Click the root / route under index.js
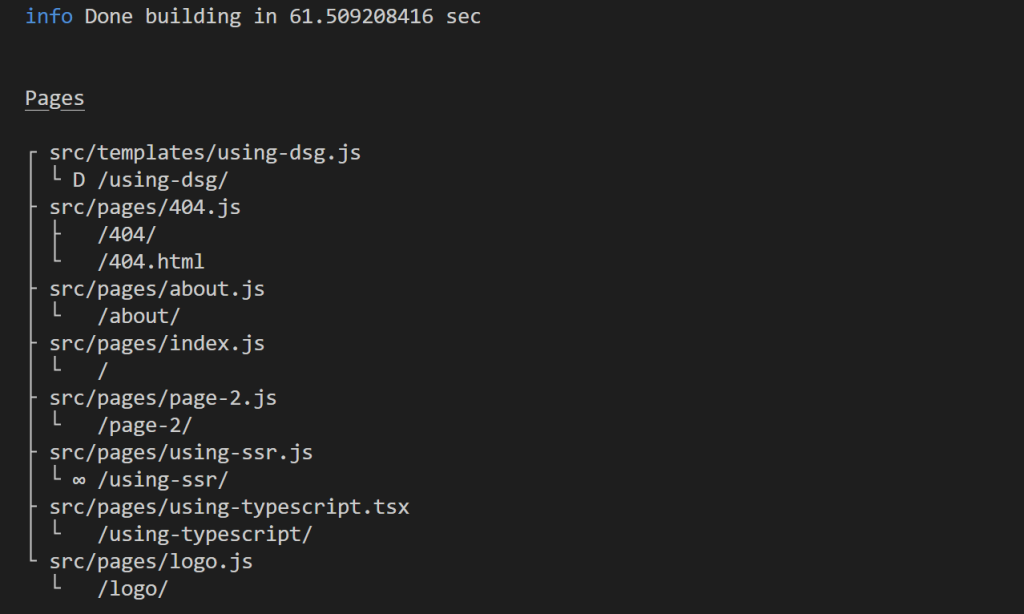 coord(103,371)
